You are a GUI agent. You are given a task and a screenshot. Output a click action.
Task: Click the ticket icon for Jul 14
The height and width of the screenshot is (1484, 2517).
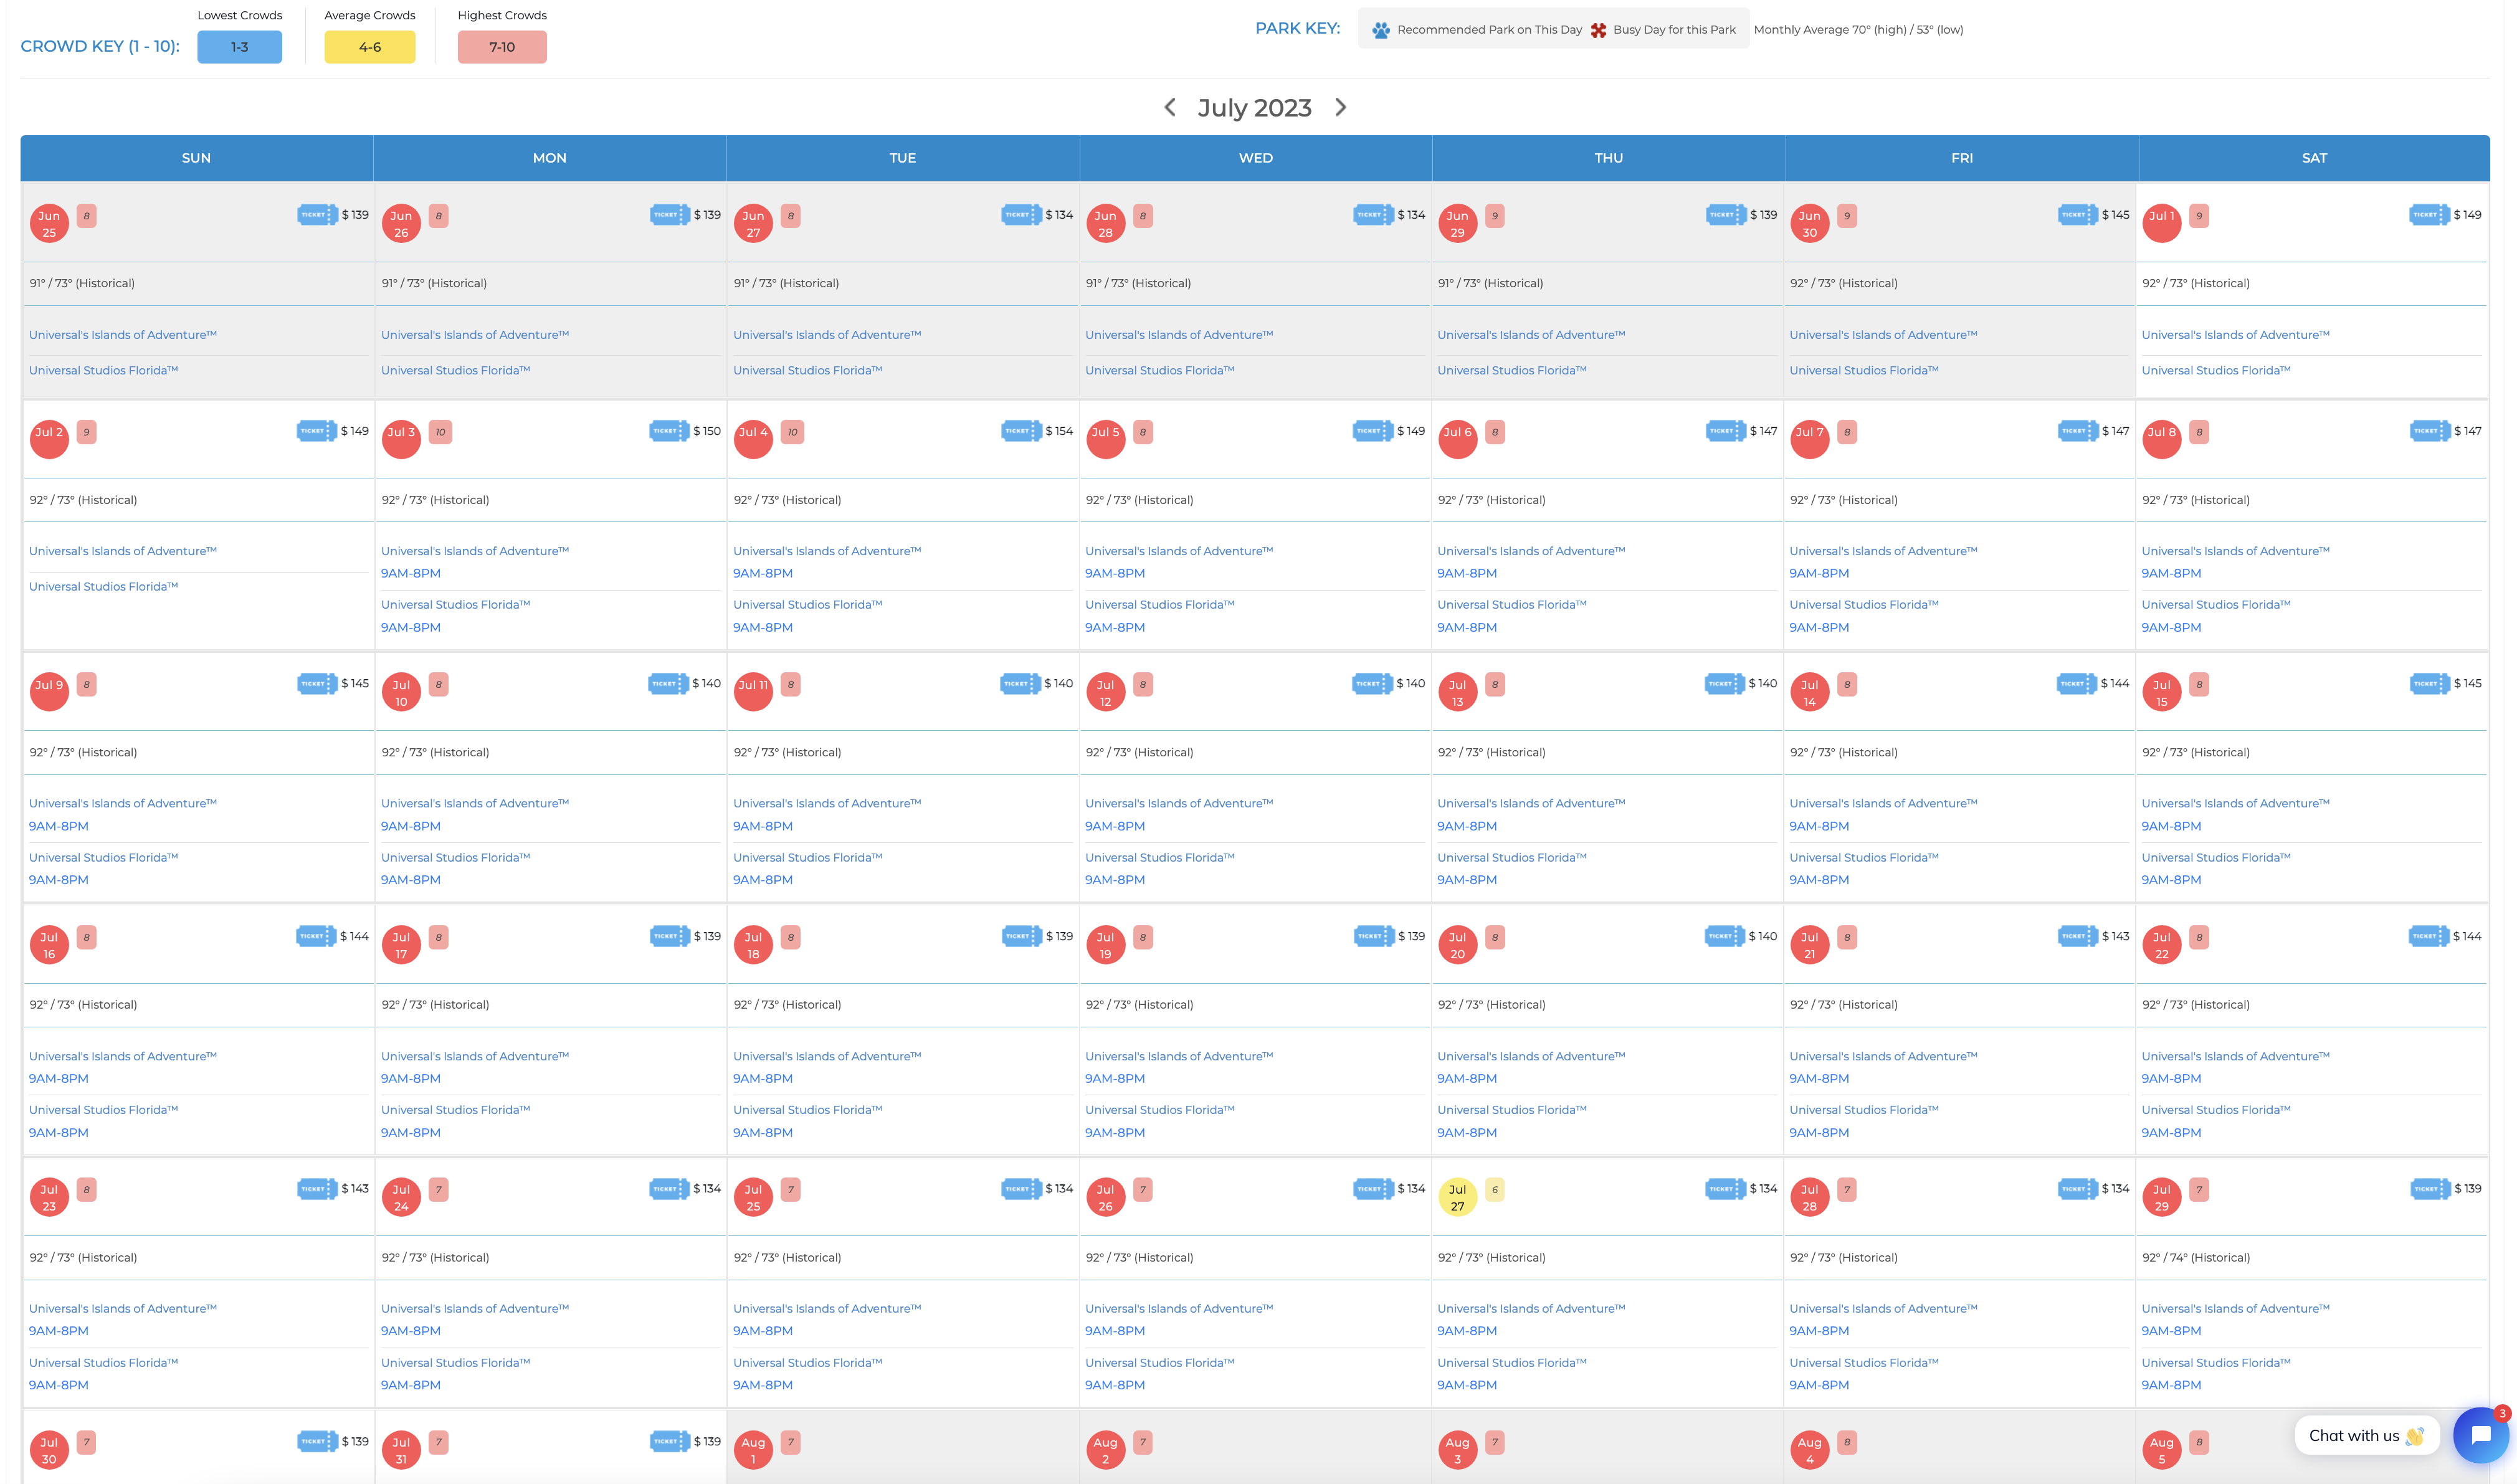(x=2077, y=684)
